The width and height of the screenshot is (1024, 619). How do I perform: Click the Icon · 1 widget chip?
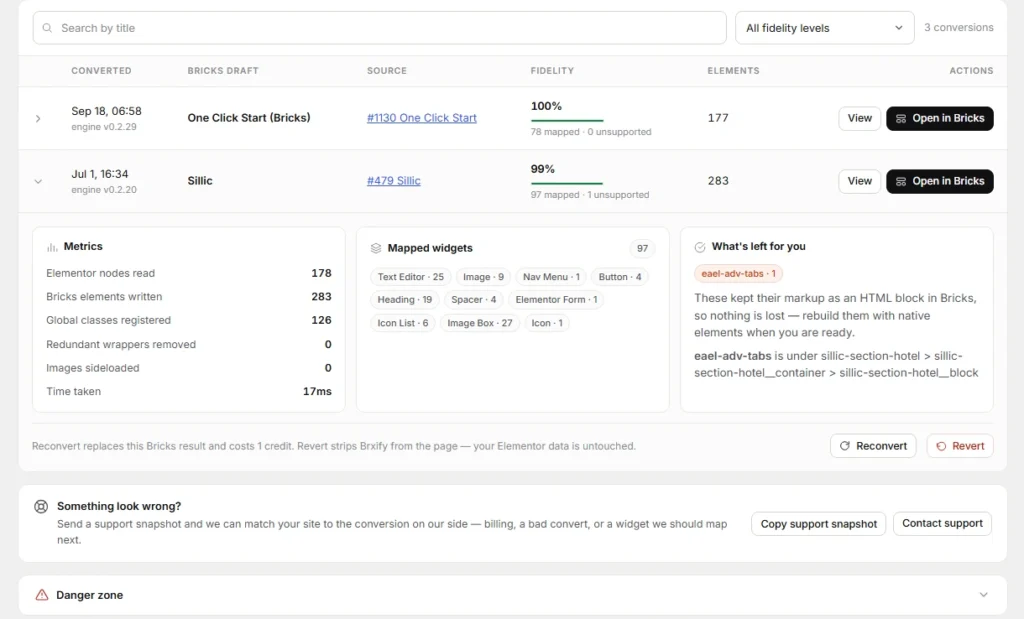[x=547, y=323]
